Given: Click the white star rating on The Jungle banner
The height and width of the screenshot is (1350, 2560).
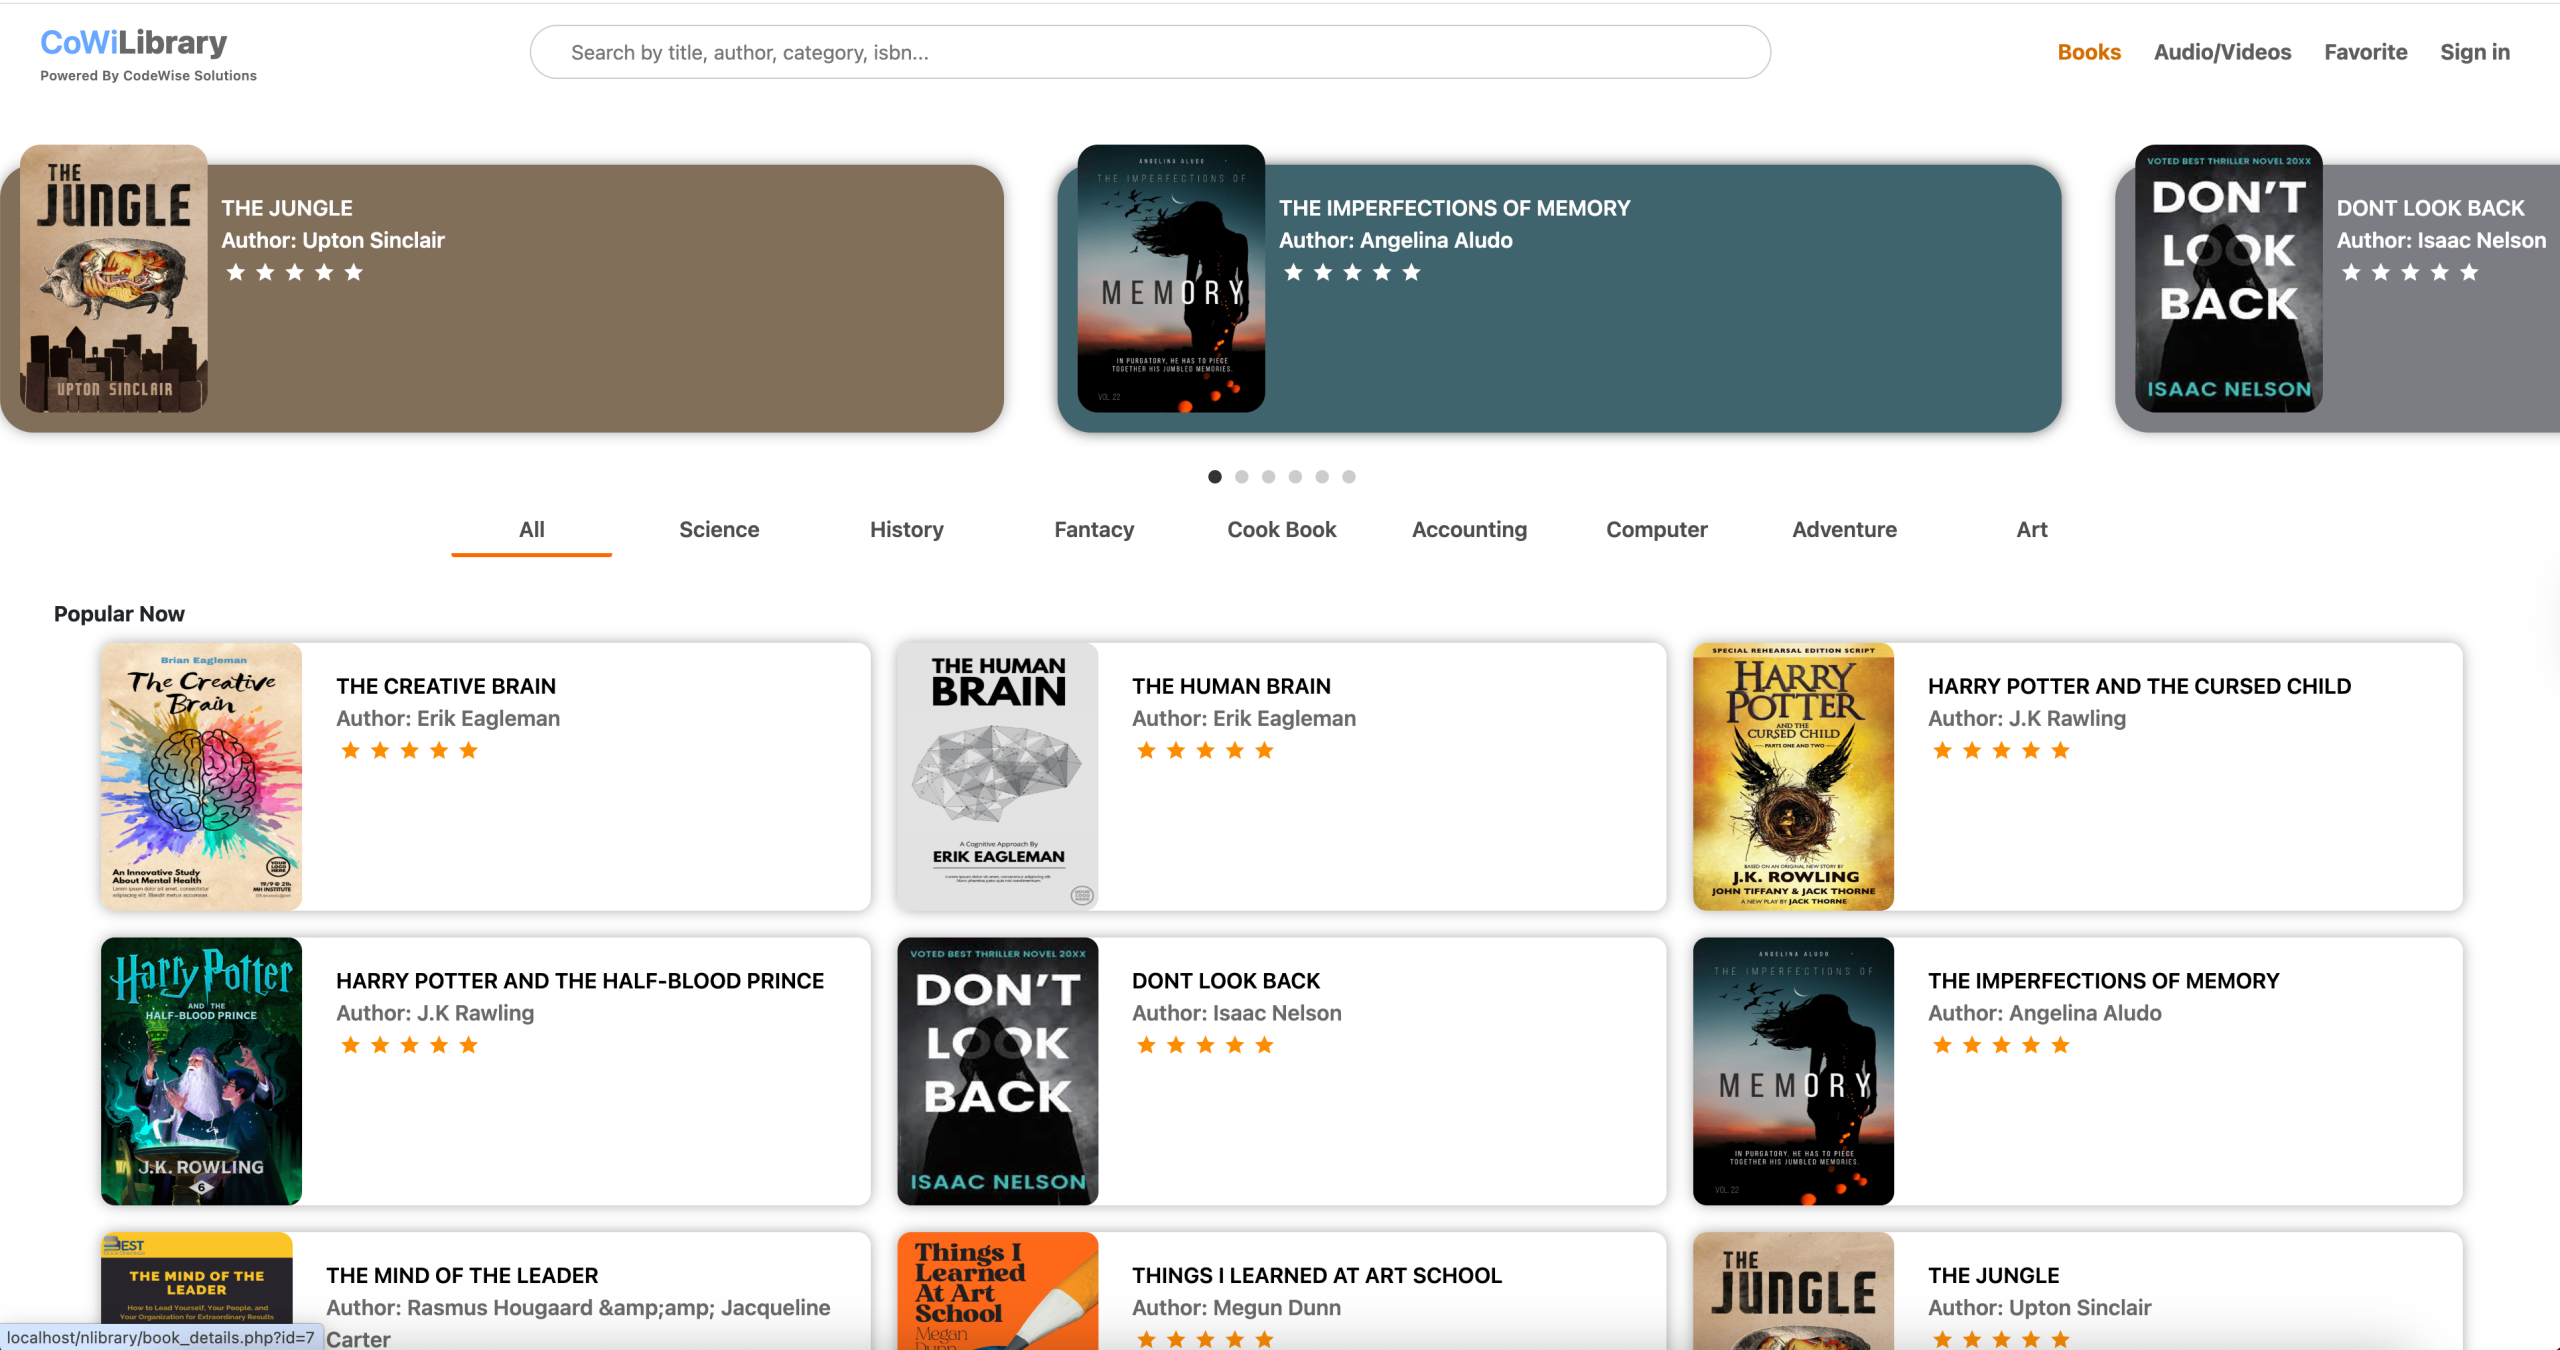Looking at the screenshot, I should (294, 272).
